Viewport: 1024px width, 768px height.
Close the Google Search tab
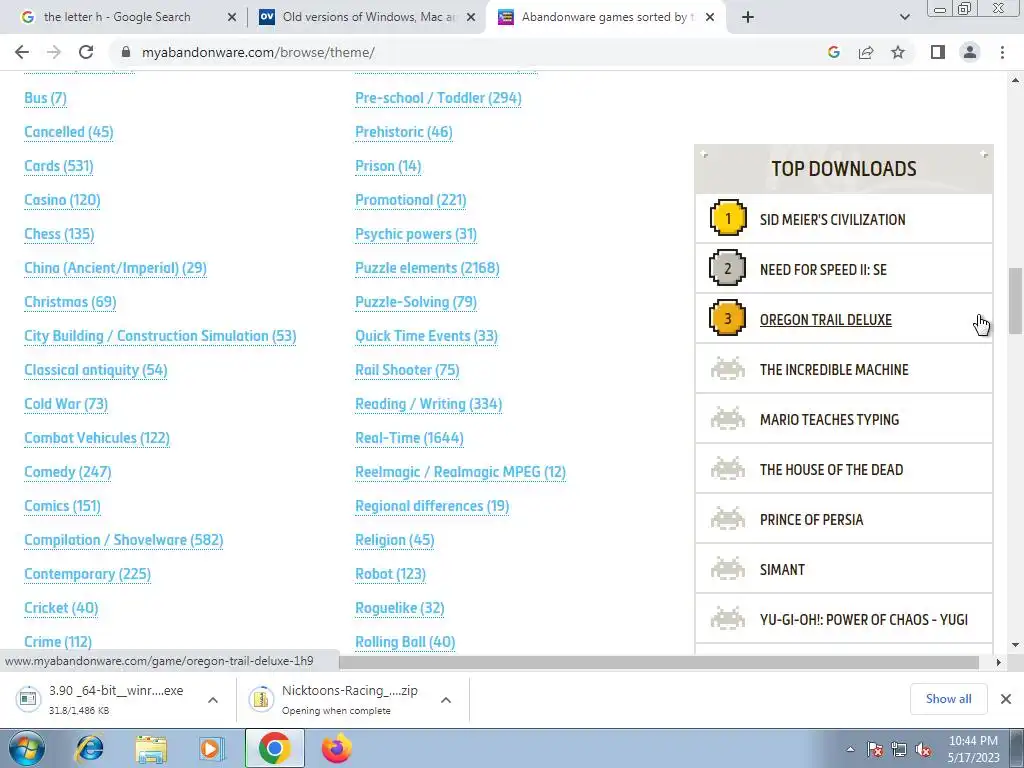point(231,17)
